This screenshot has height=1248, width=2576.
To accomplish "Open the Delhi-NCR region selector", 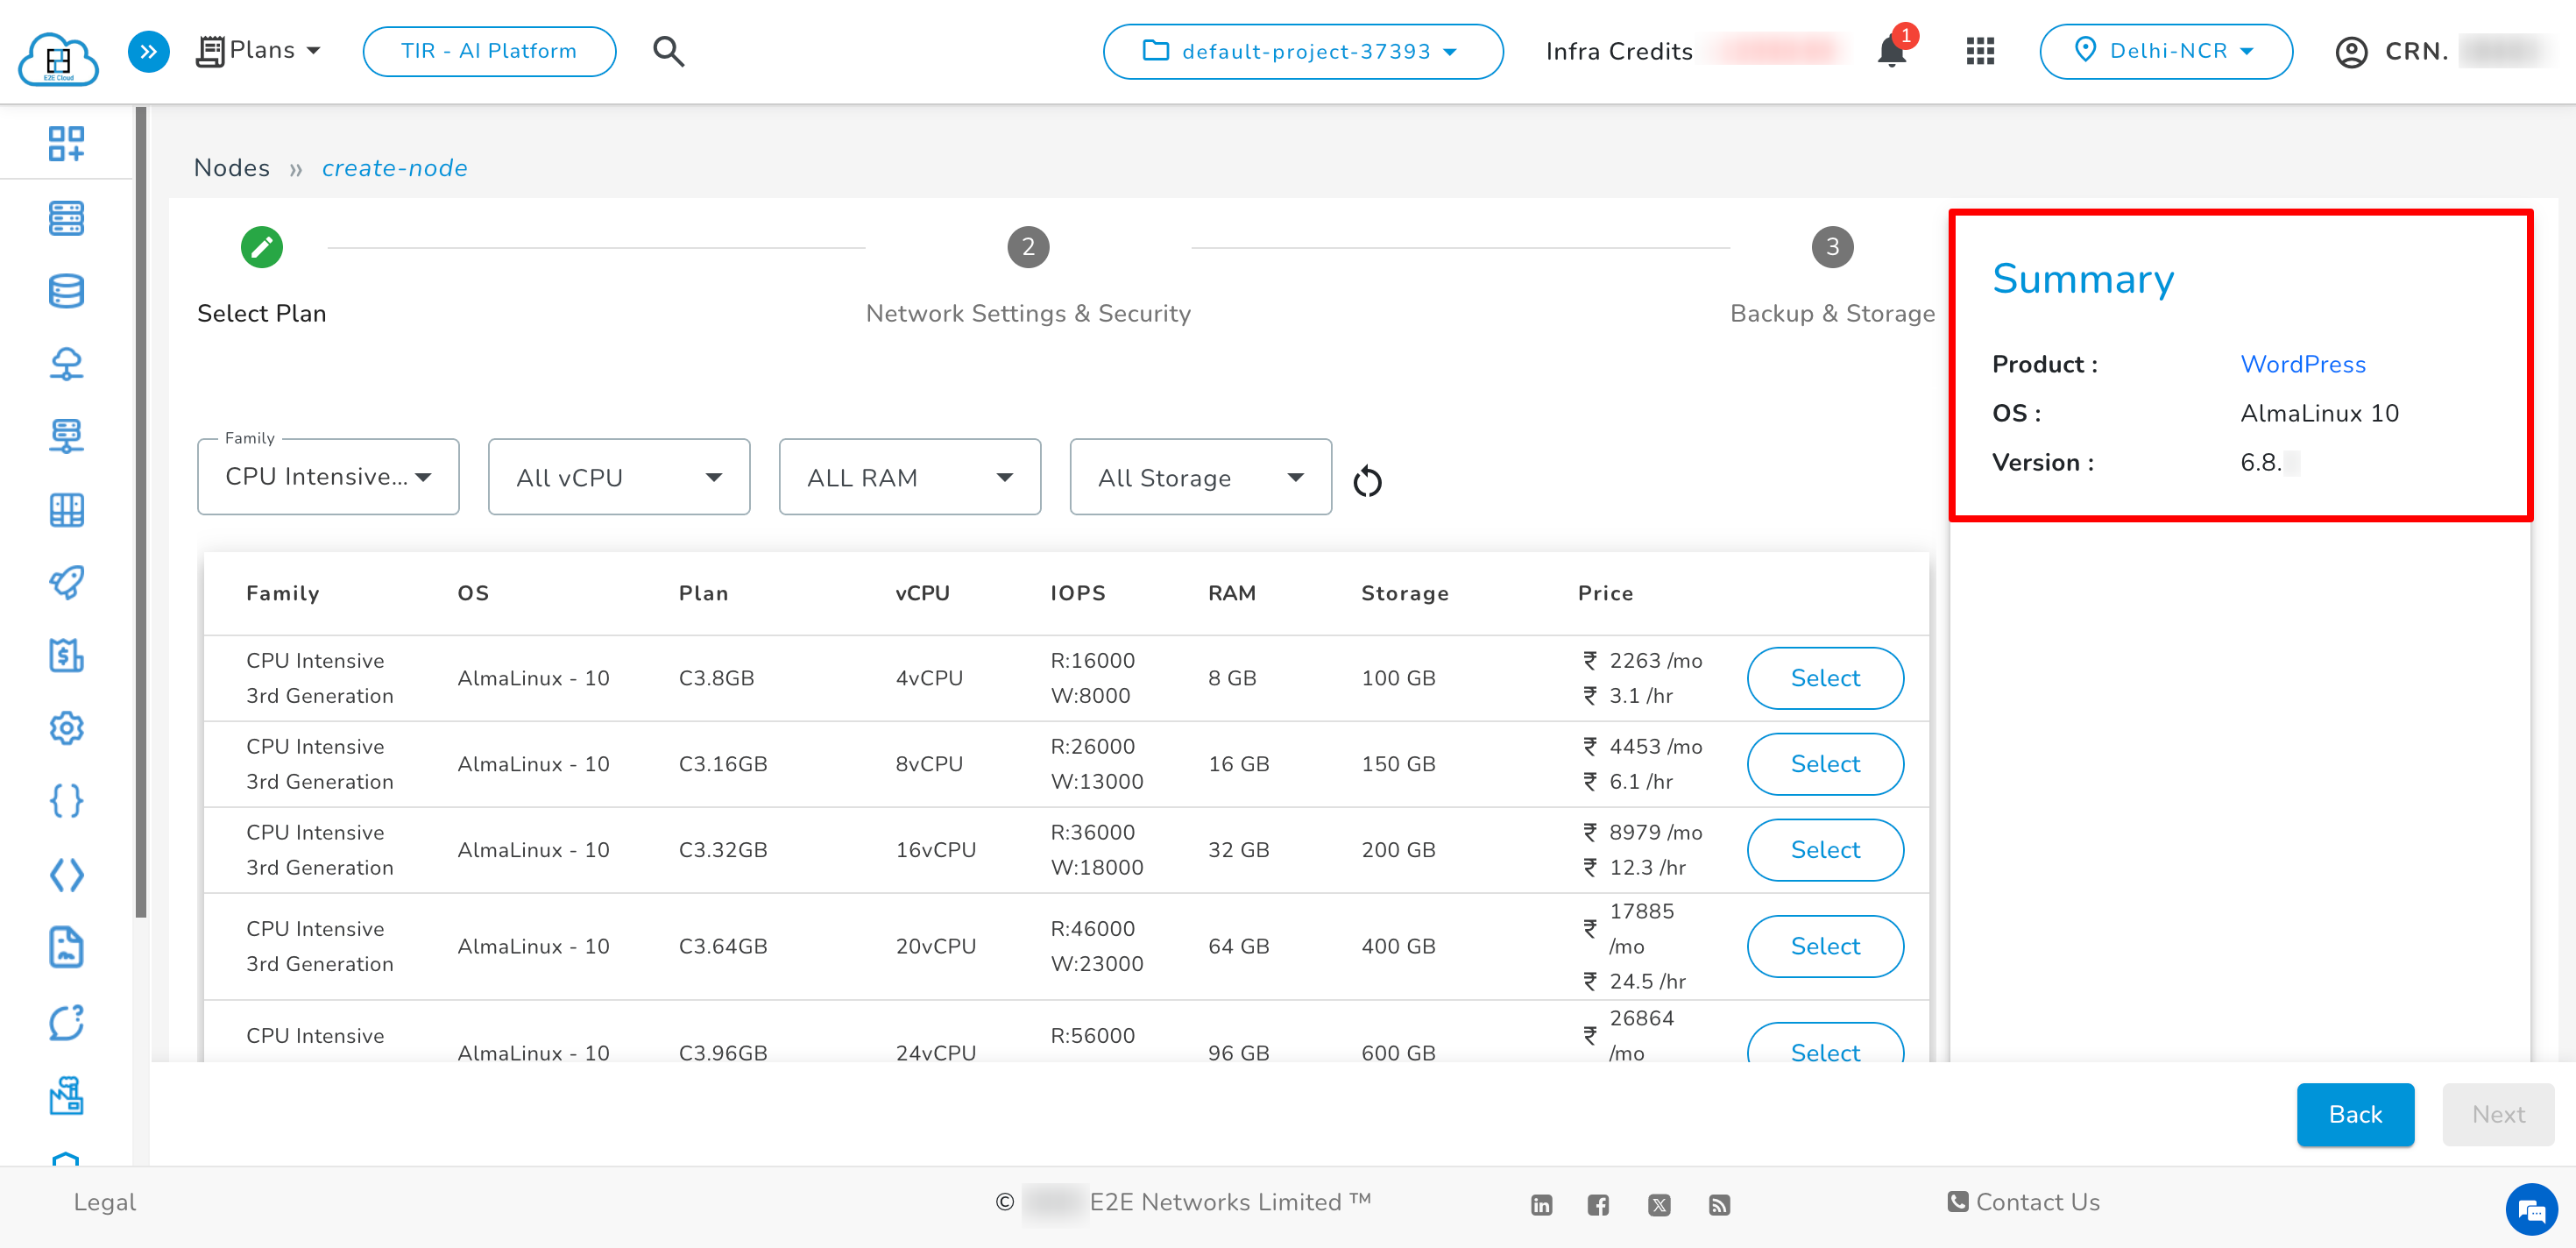I will 2165,52.
